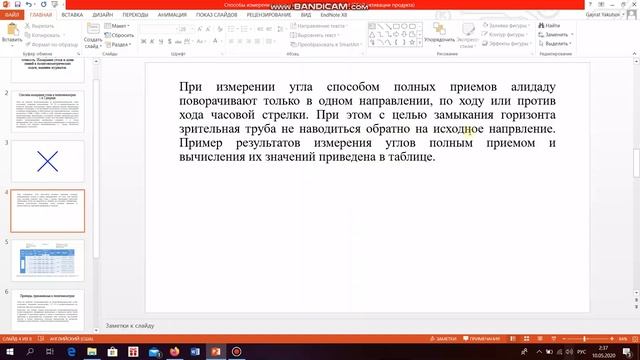
Task: Select rectangle shape in shapes gallery
Action: point(396,27)
